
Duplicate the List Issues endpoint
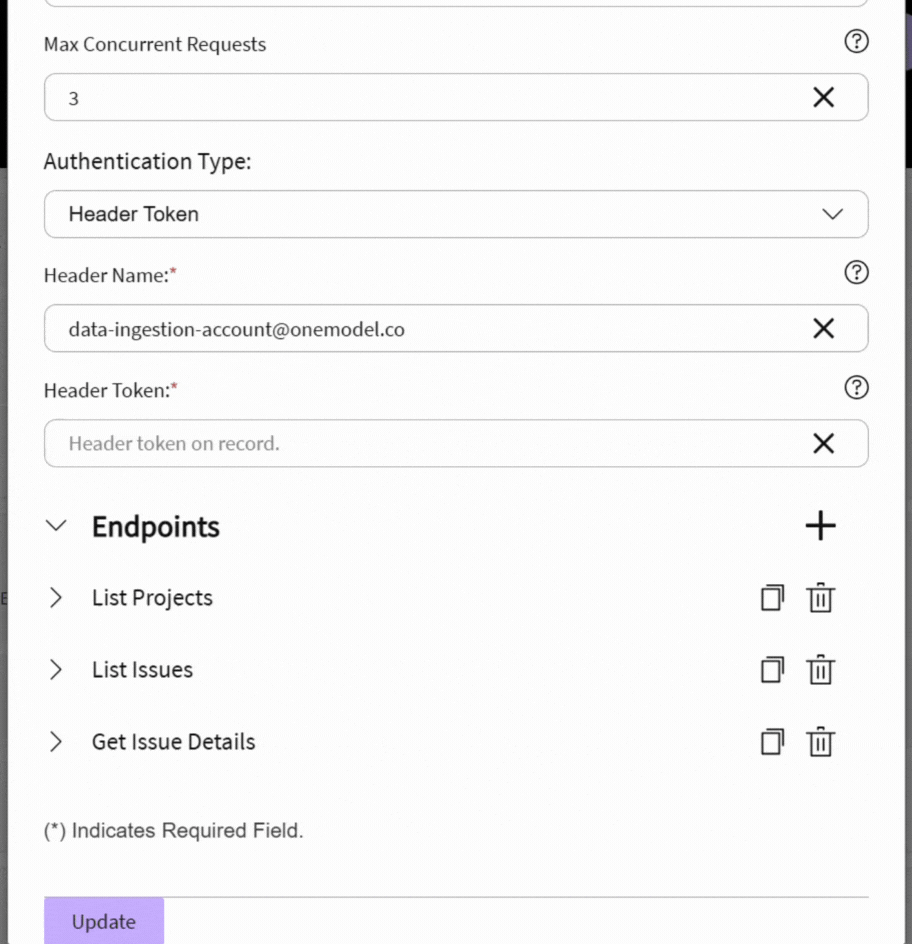coord(772,670)
